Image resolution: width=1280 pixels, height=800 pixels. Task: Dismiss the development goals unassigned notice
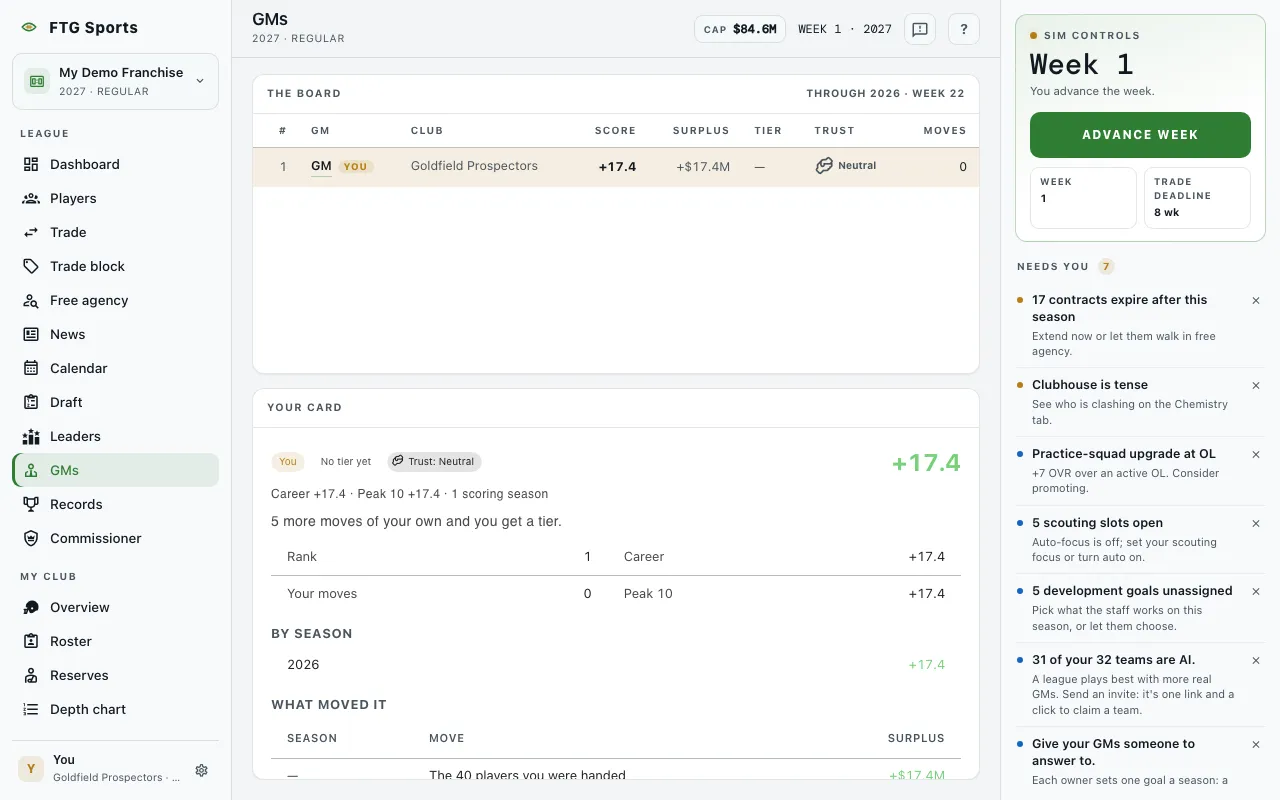tap(1256, 591)
